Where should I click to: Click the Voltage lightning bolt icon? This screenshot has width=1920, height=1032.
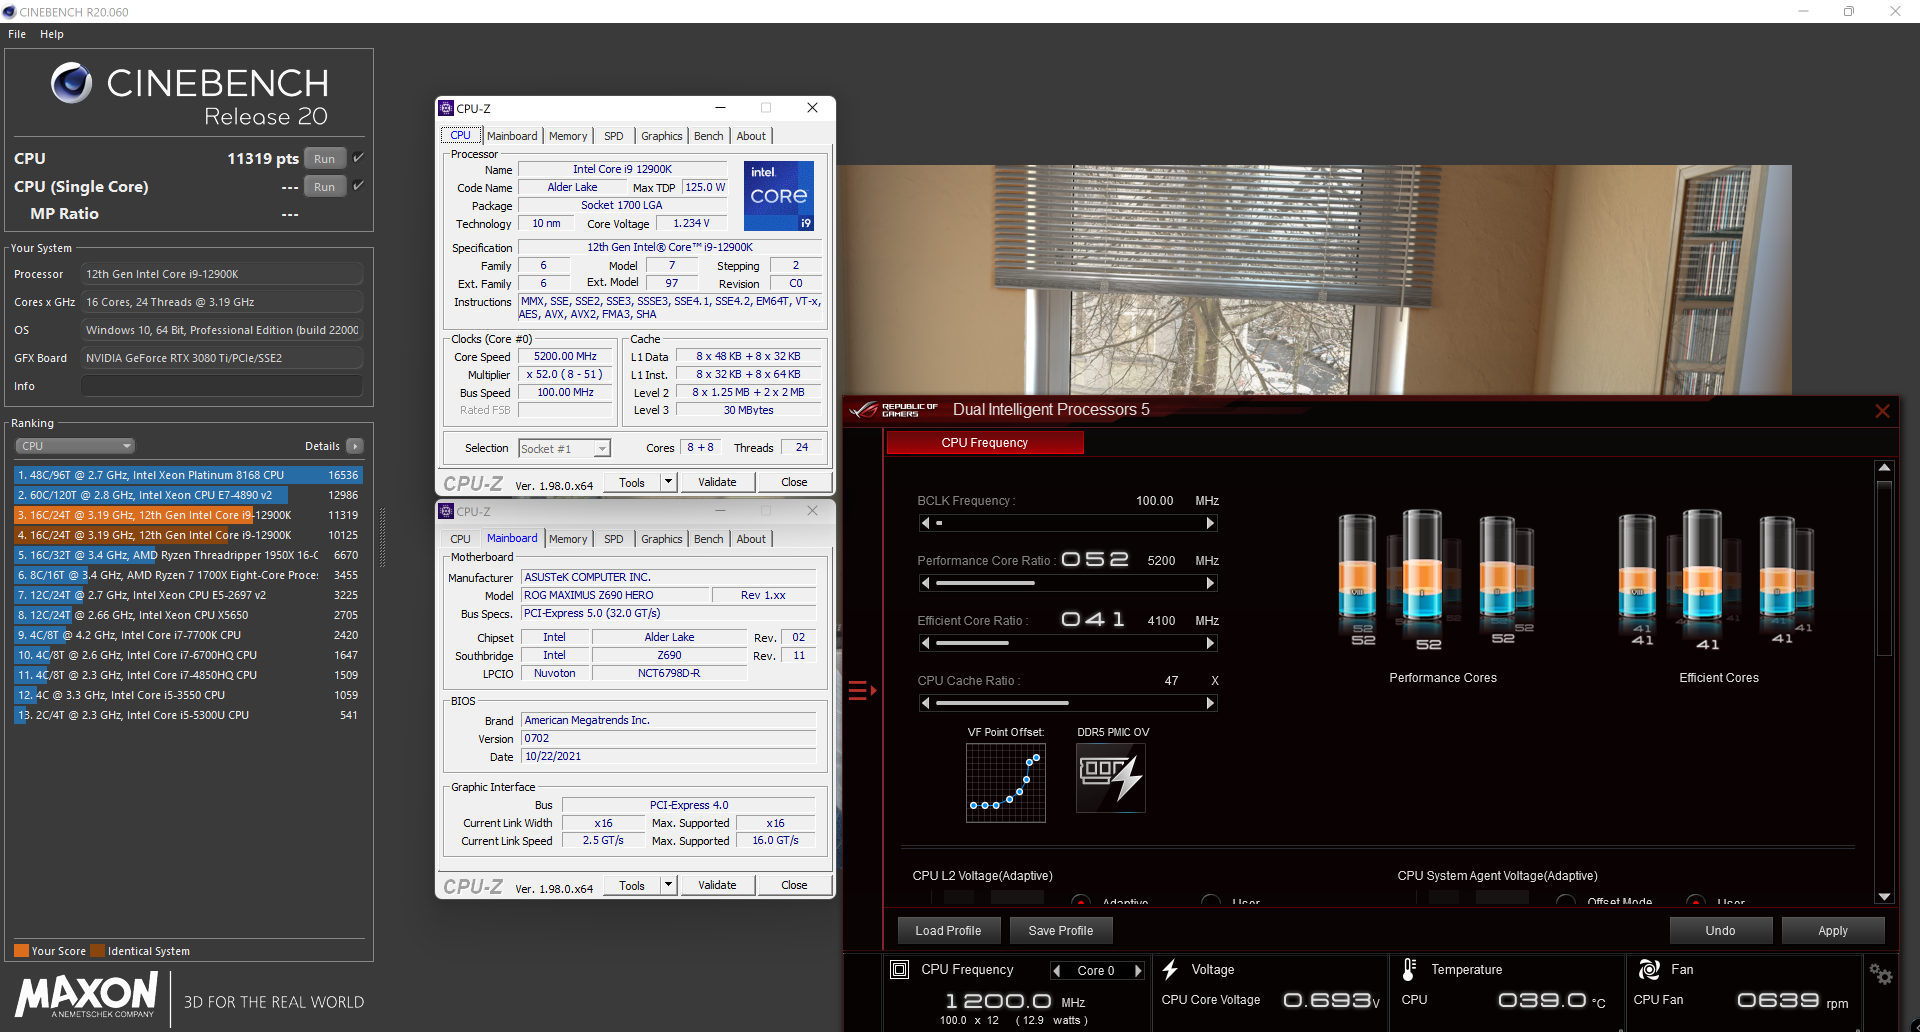click(1169, 969)
